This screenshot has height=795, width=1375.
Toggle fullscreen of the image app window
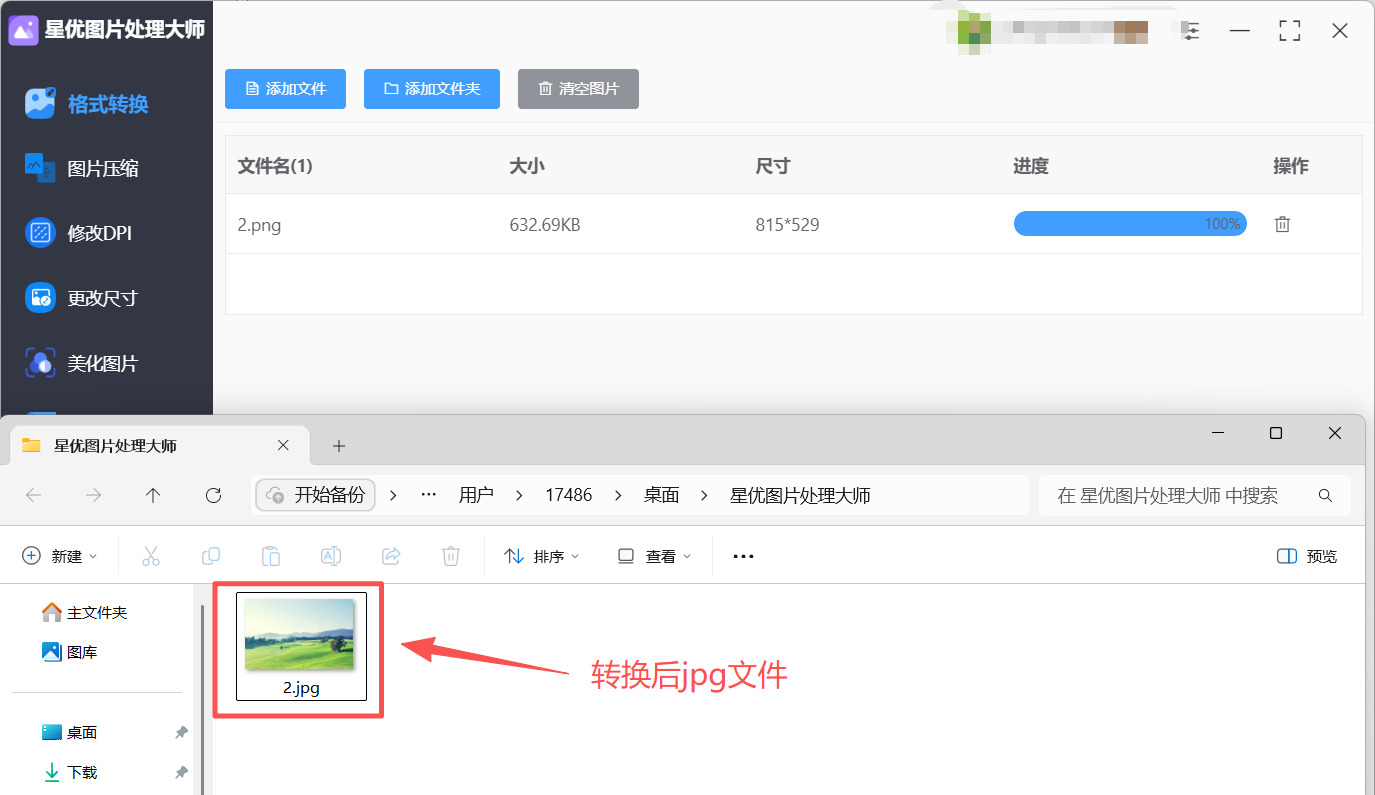[x=1290, y=31]
